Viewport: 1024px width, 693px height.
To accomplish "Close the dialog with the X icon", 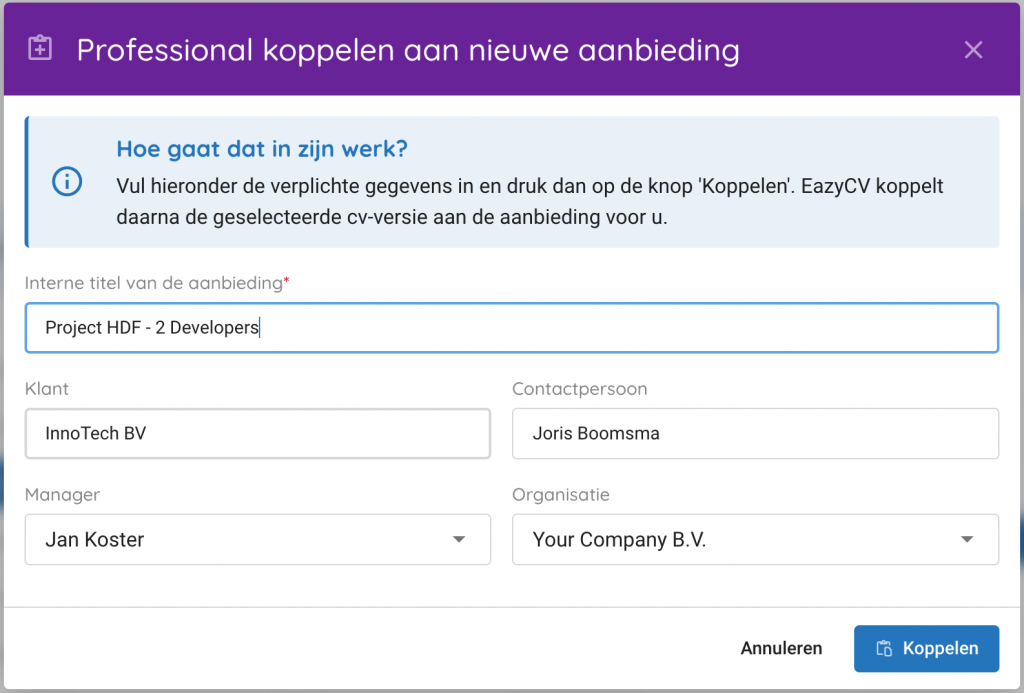I will coord(973,50).
